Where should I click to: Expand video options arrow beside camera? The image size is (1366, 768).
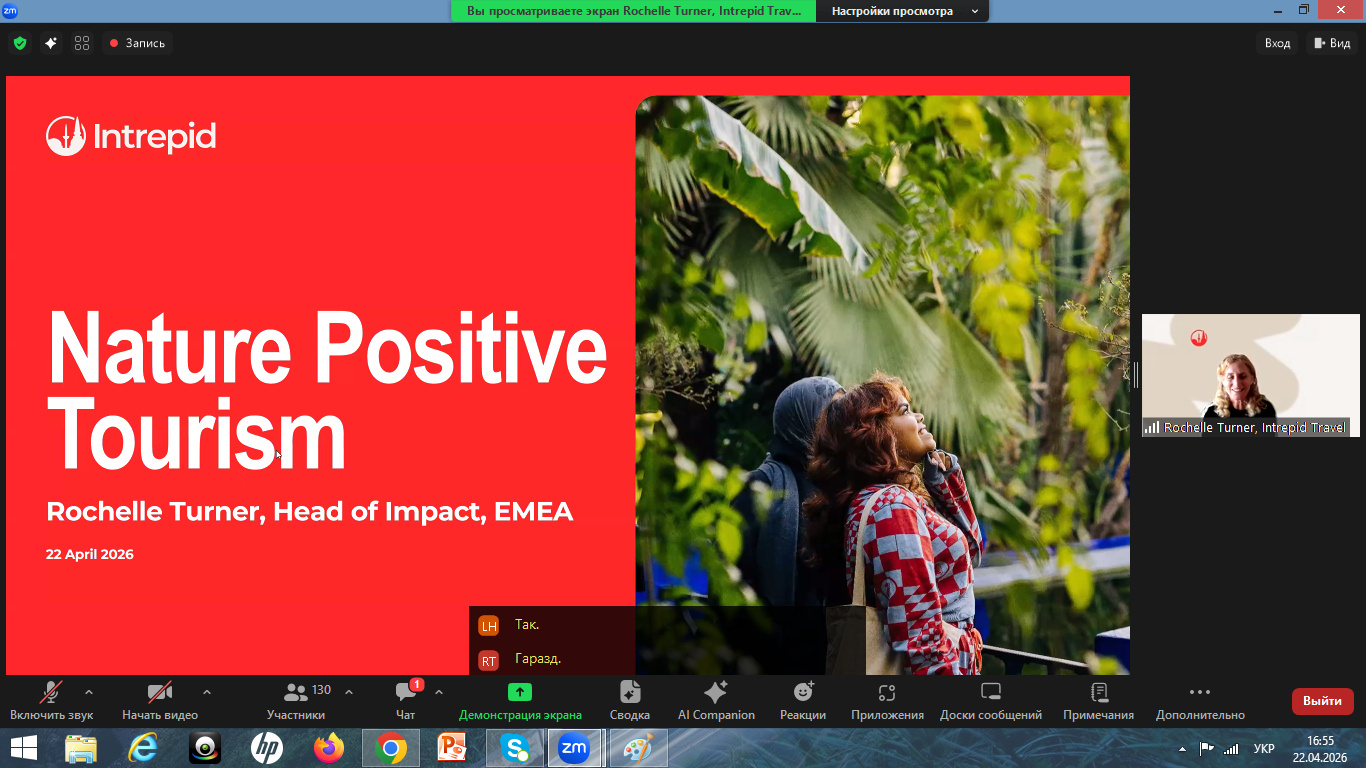pos(207,692)
